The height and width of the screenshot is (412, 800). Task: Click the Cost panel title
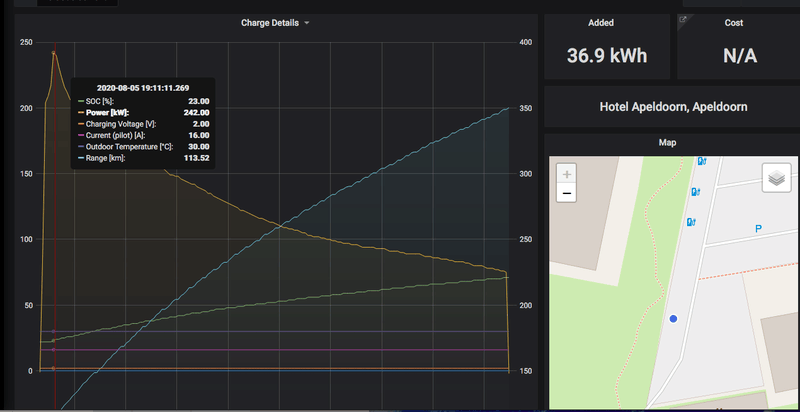(734, 23)
